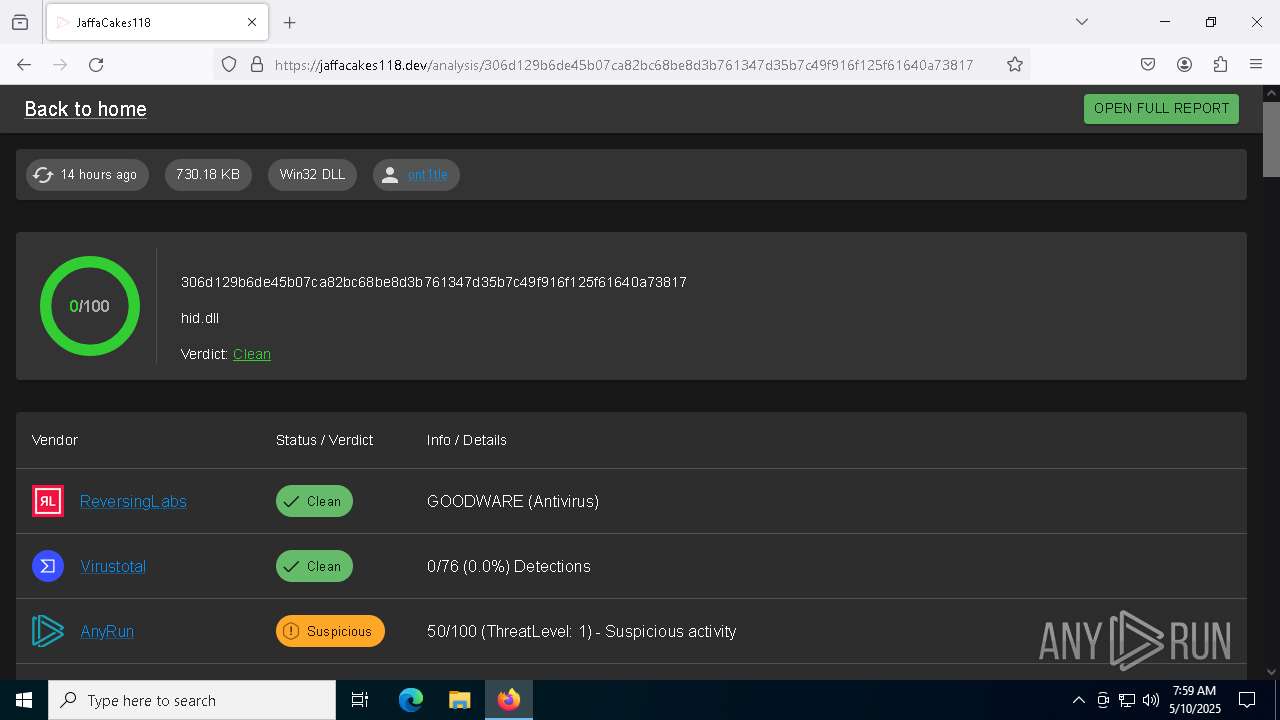This screenshot has width=1280, height=720.
Task: Open the notification center icon
Action: click(x=1248, y=700)
